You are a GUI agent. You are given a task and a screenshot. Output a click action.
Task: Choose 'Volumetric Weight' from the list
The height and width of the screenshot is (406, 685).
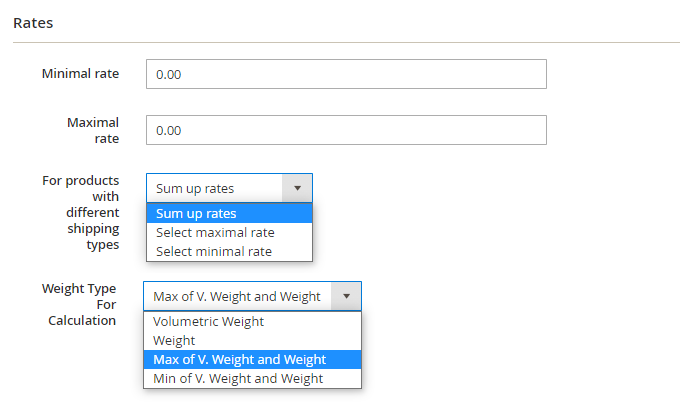[x=252, y=322]
